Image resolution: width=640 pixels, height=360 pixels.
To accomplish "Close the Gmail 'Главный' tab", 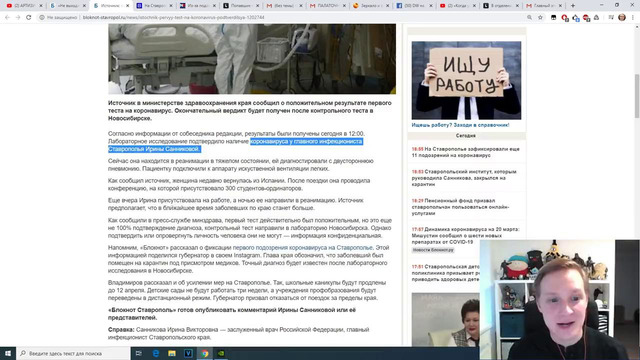I will 560,6.
